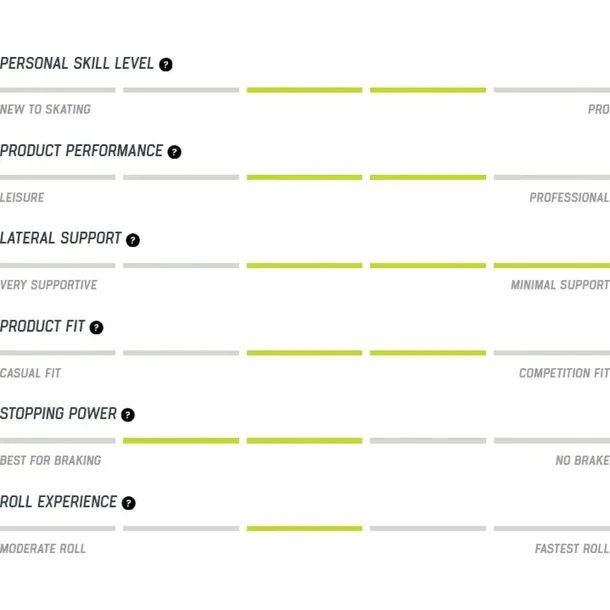Click first green segment of Personal Skill Level

click(304, 90)
